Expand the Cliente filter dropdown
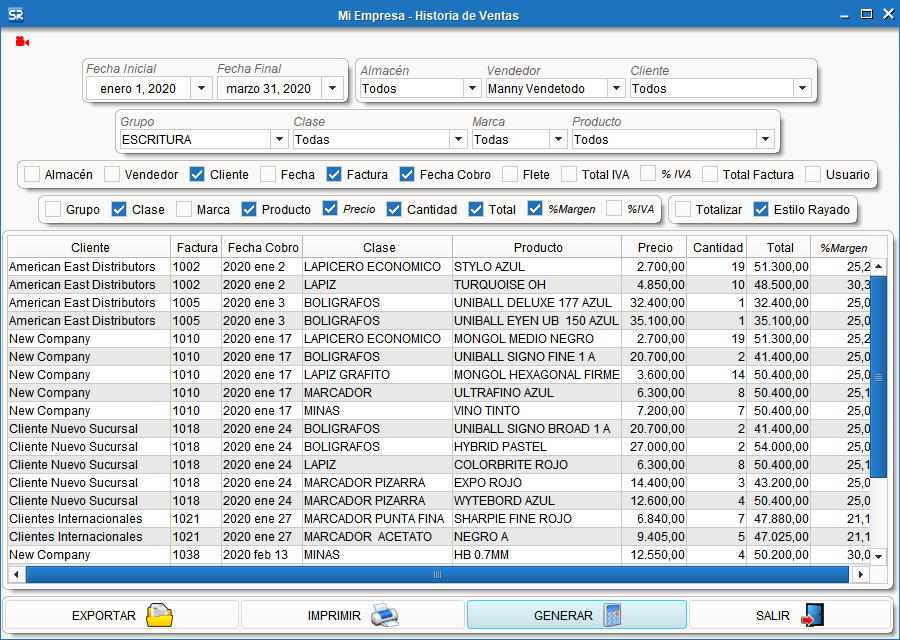900x640 pixels. pos(802,88)
